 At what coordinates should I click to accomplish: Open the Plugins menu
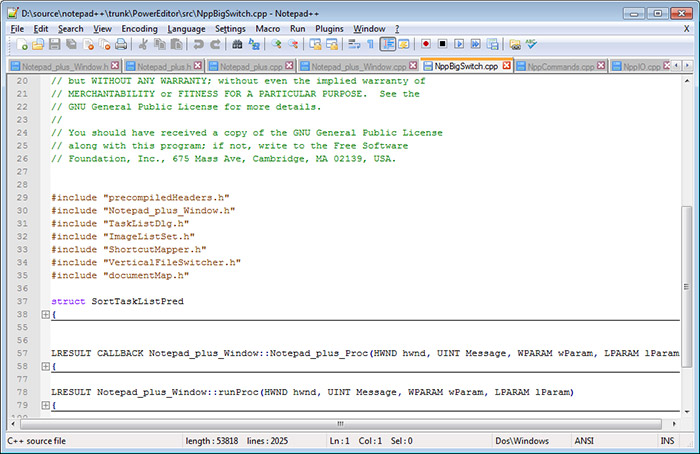[x=329, y=29]
